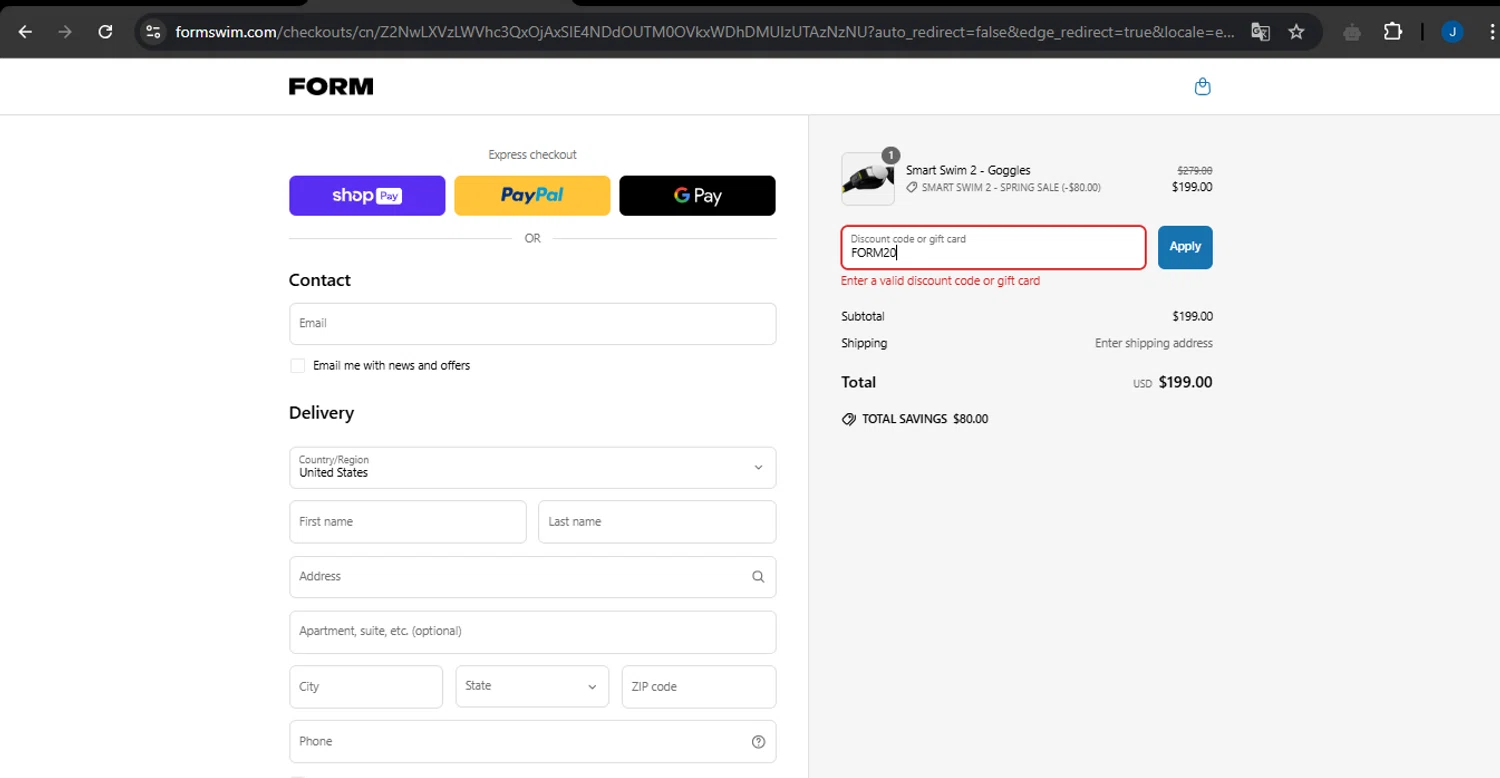Open the browser extensions puzzle icon

(1393, 32)
